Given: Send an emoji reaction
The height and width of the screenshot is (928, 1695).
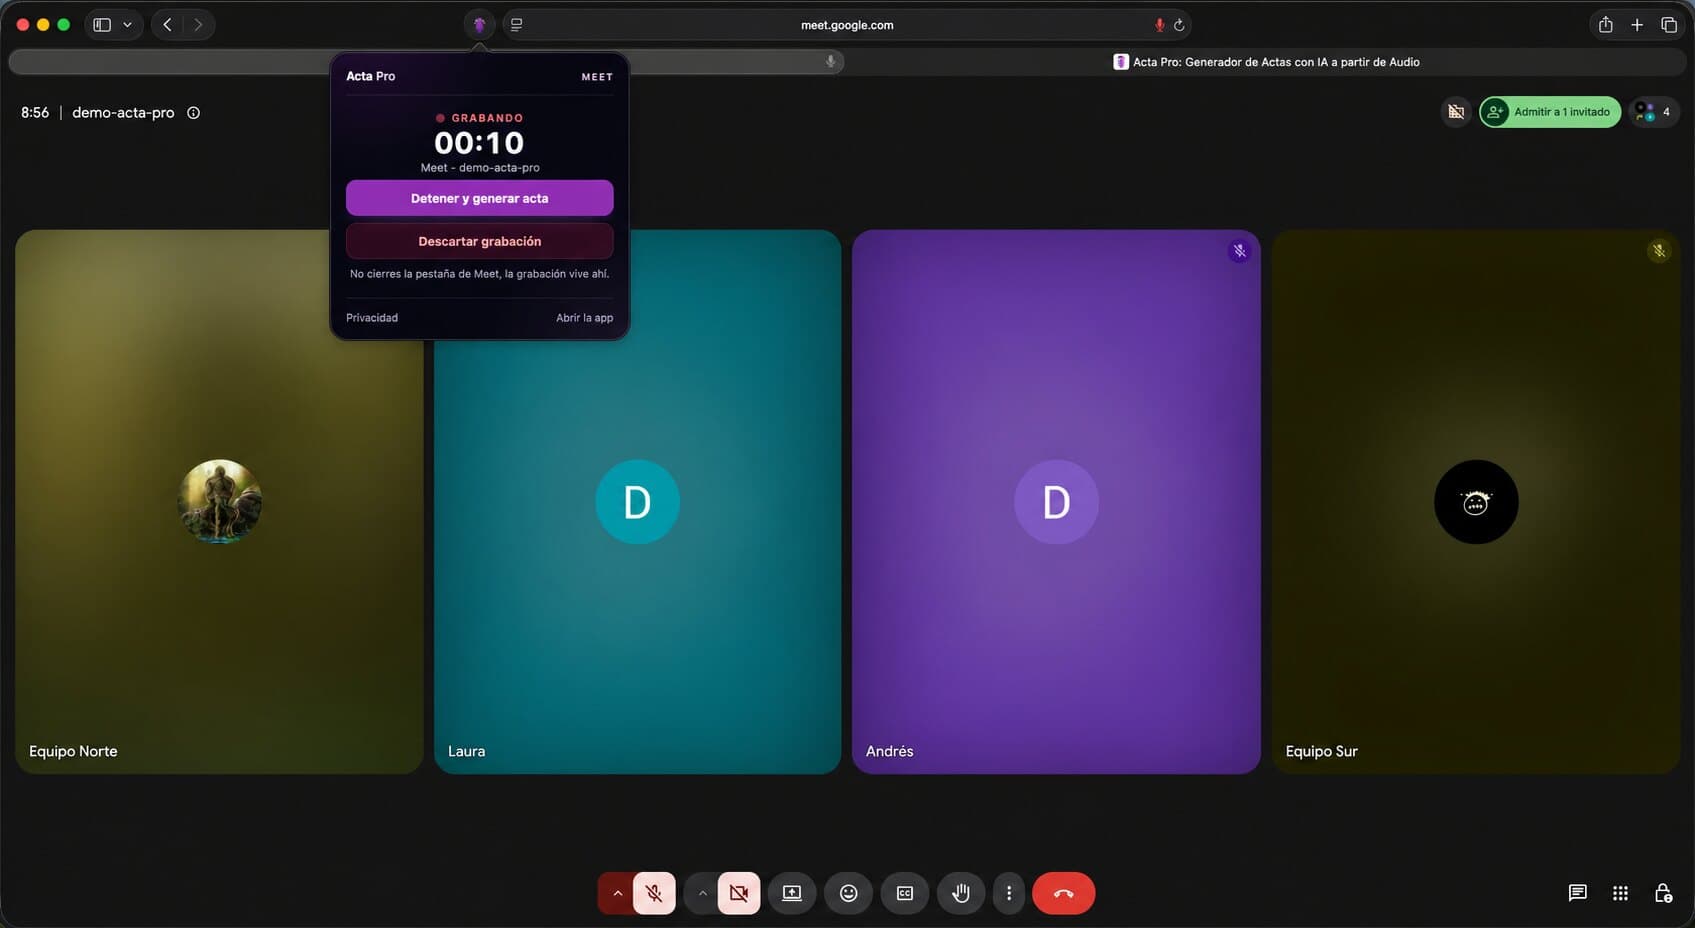Looking at the screenshot, I should pyautogui.click(x=848, y=893).
